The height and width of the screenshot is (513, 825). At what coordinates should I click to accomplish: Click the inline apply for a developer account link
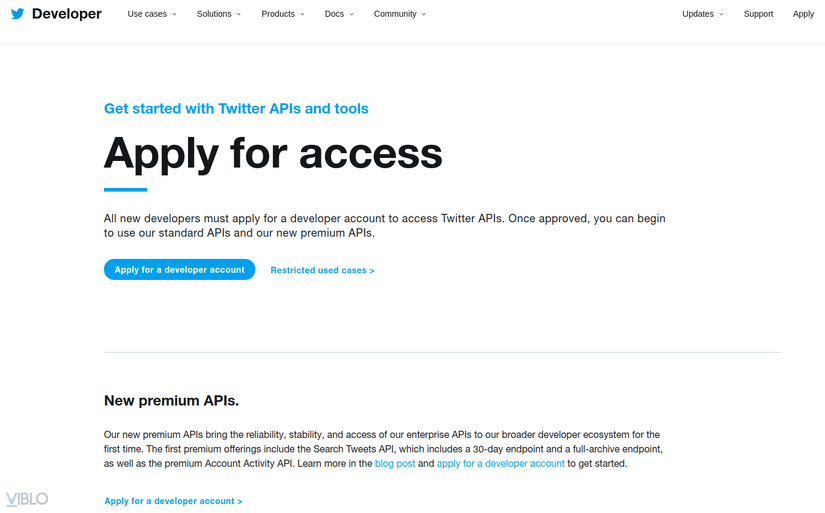[x=501, y=464]
